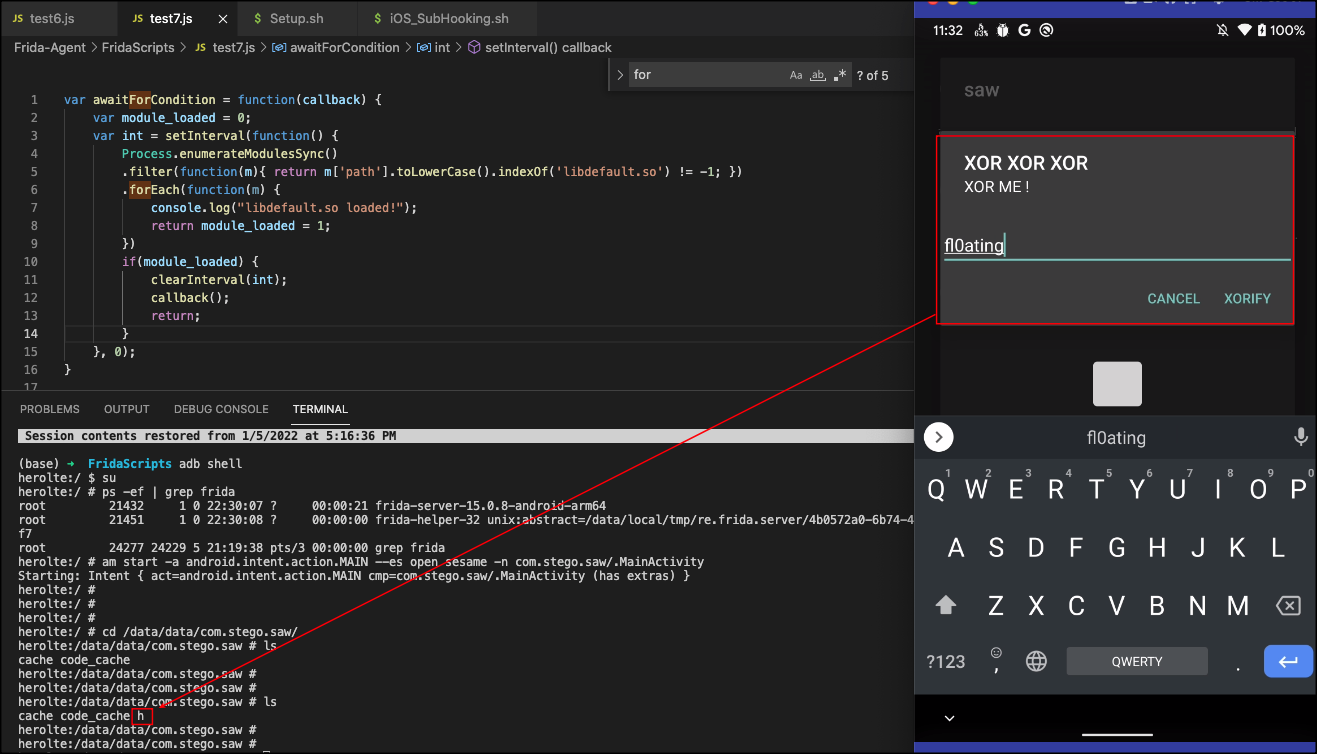Viewport: 1317px width, 754px height.
Task: Switch to the OUTPUT panel tab
Action: 126,409
